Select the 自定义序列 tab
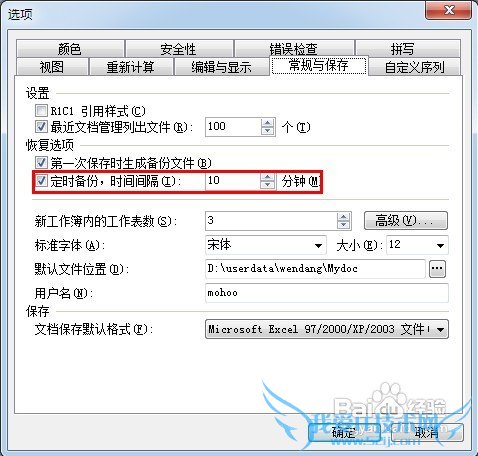 tap(415, 67)
